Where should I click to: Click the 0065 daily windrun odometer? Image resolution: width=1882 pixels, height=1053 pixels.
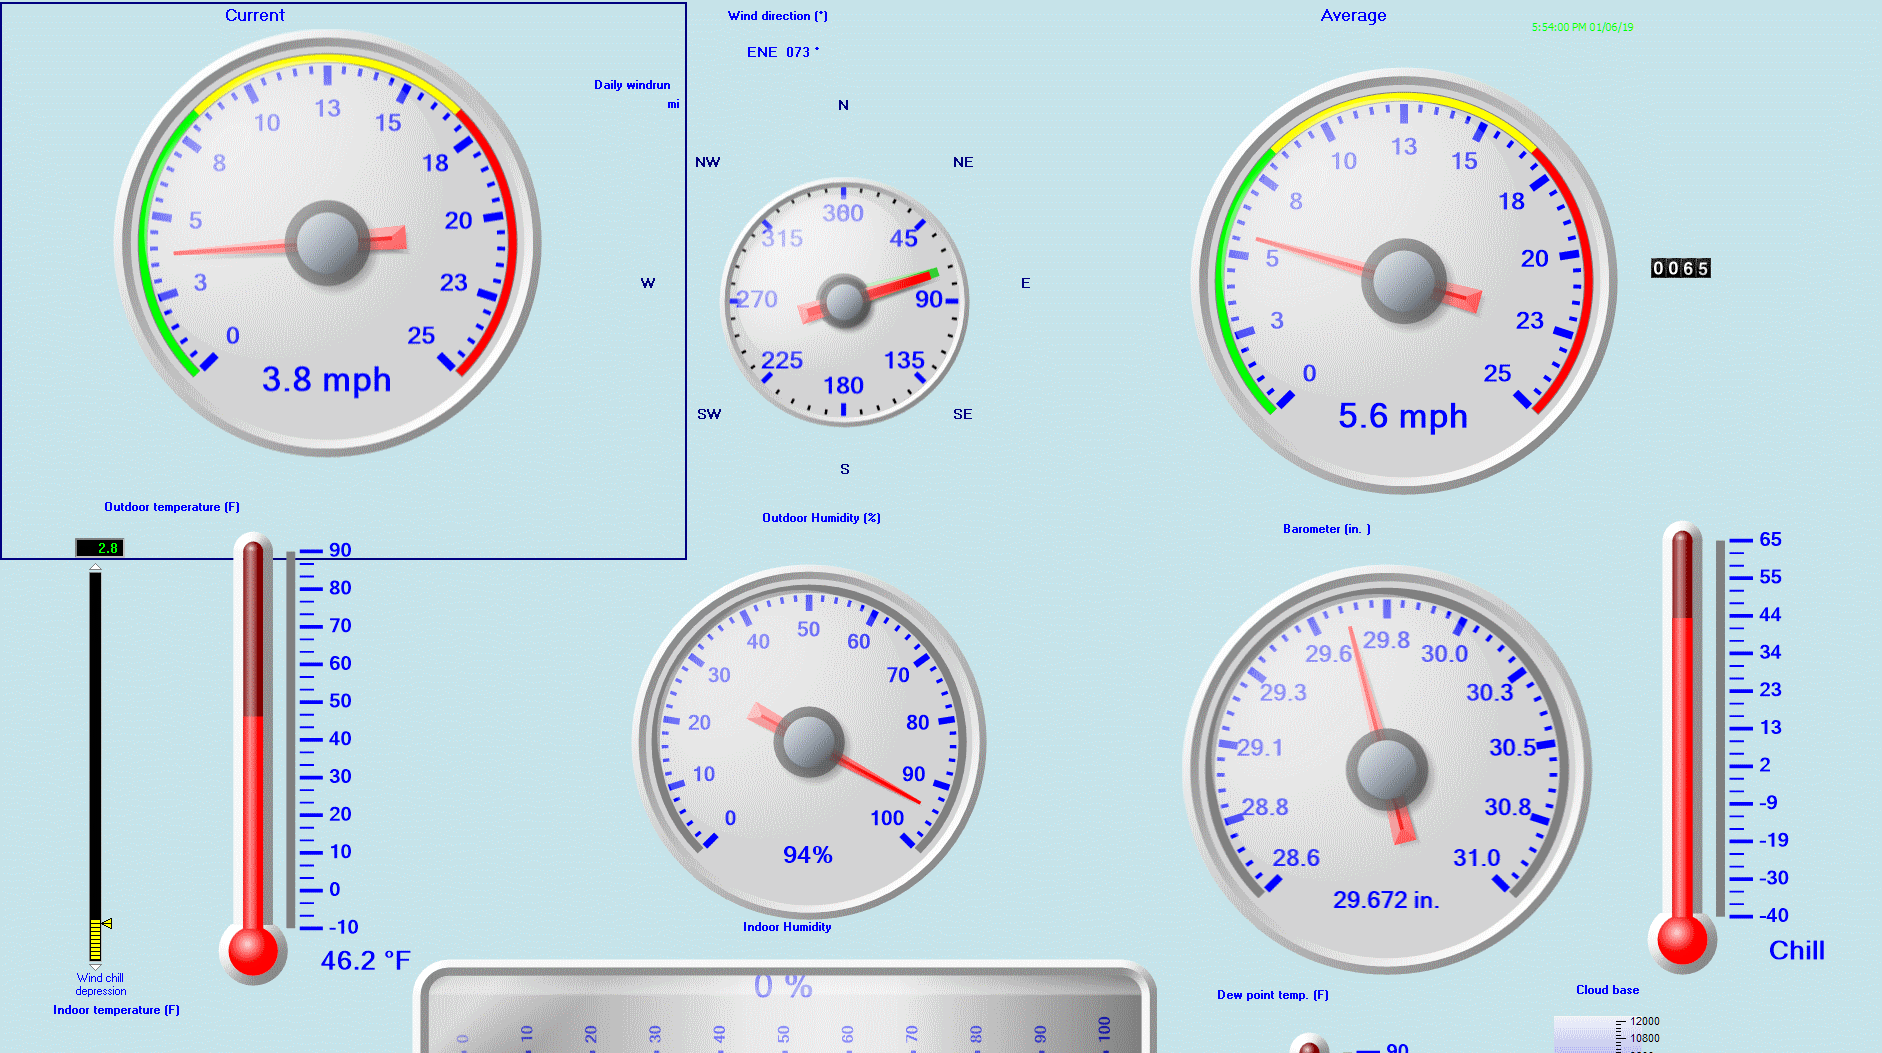[1680, 268]
